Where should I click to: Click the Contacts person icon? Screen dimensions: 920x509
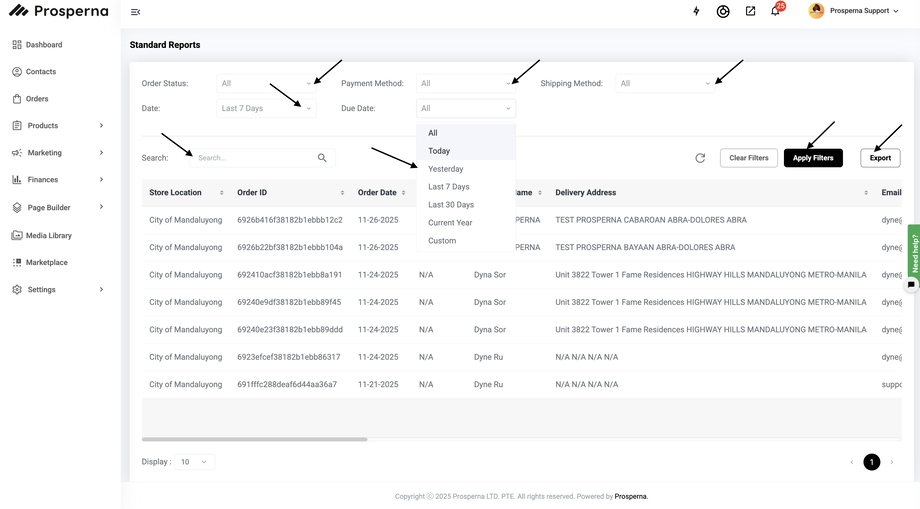coord(17,72)
